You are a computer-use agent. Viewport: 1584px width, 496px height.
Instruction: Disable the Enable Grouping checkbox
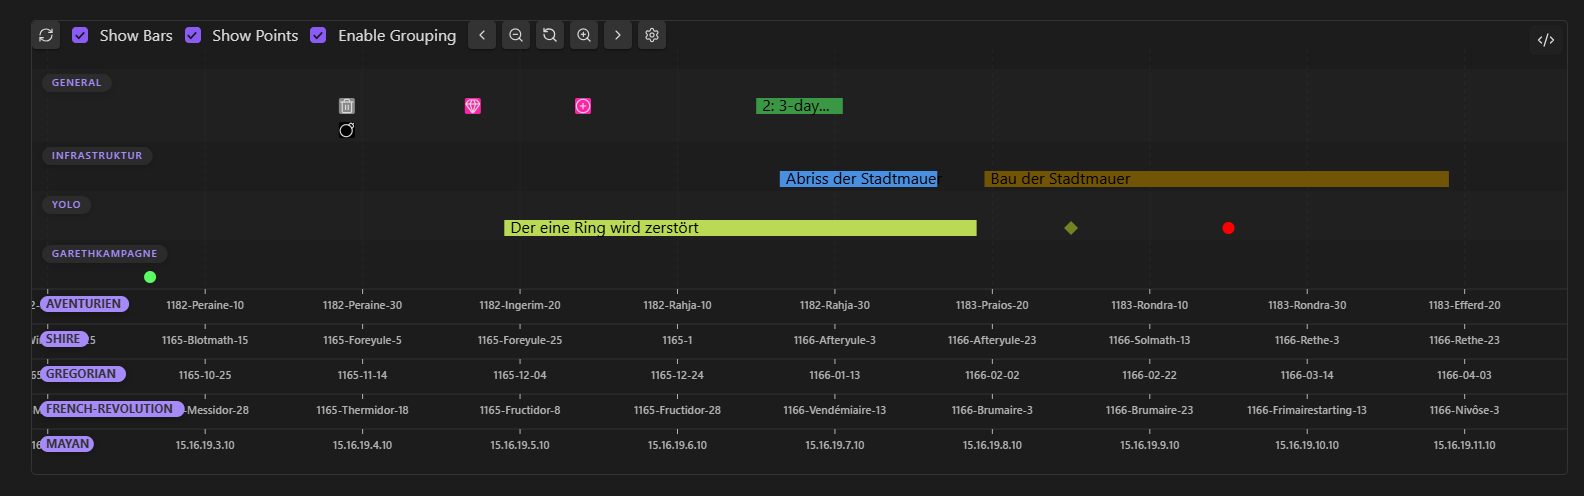coord(318,35)
